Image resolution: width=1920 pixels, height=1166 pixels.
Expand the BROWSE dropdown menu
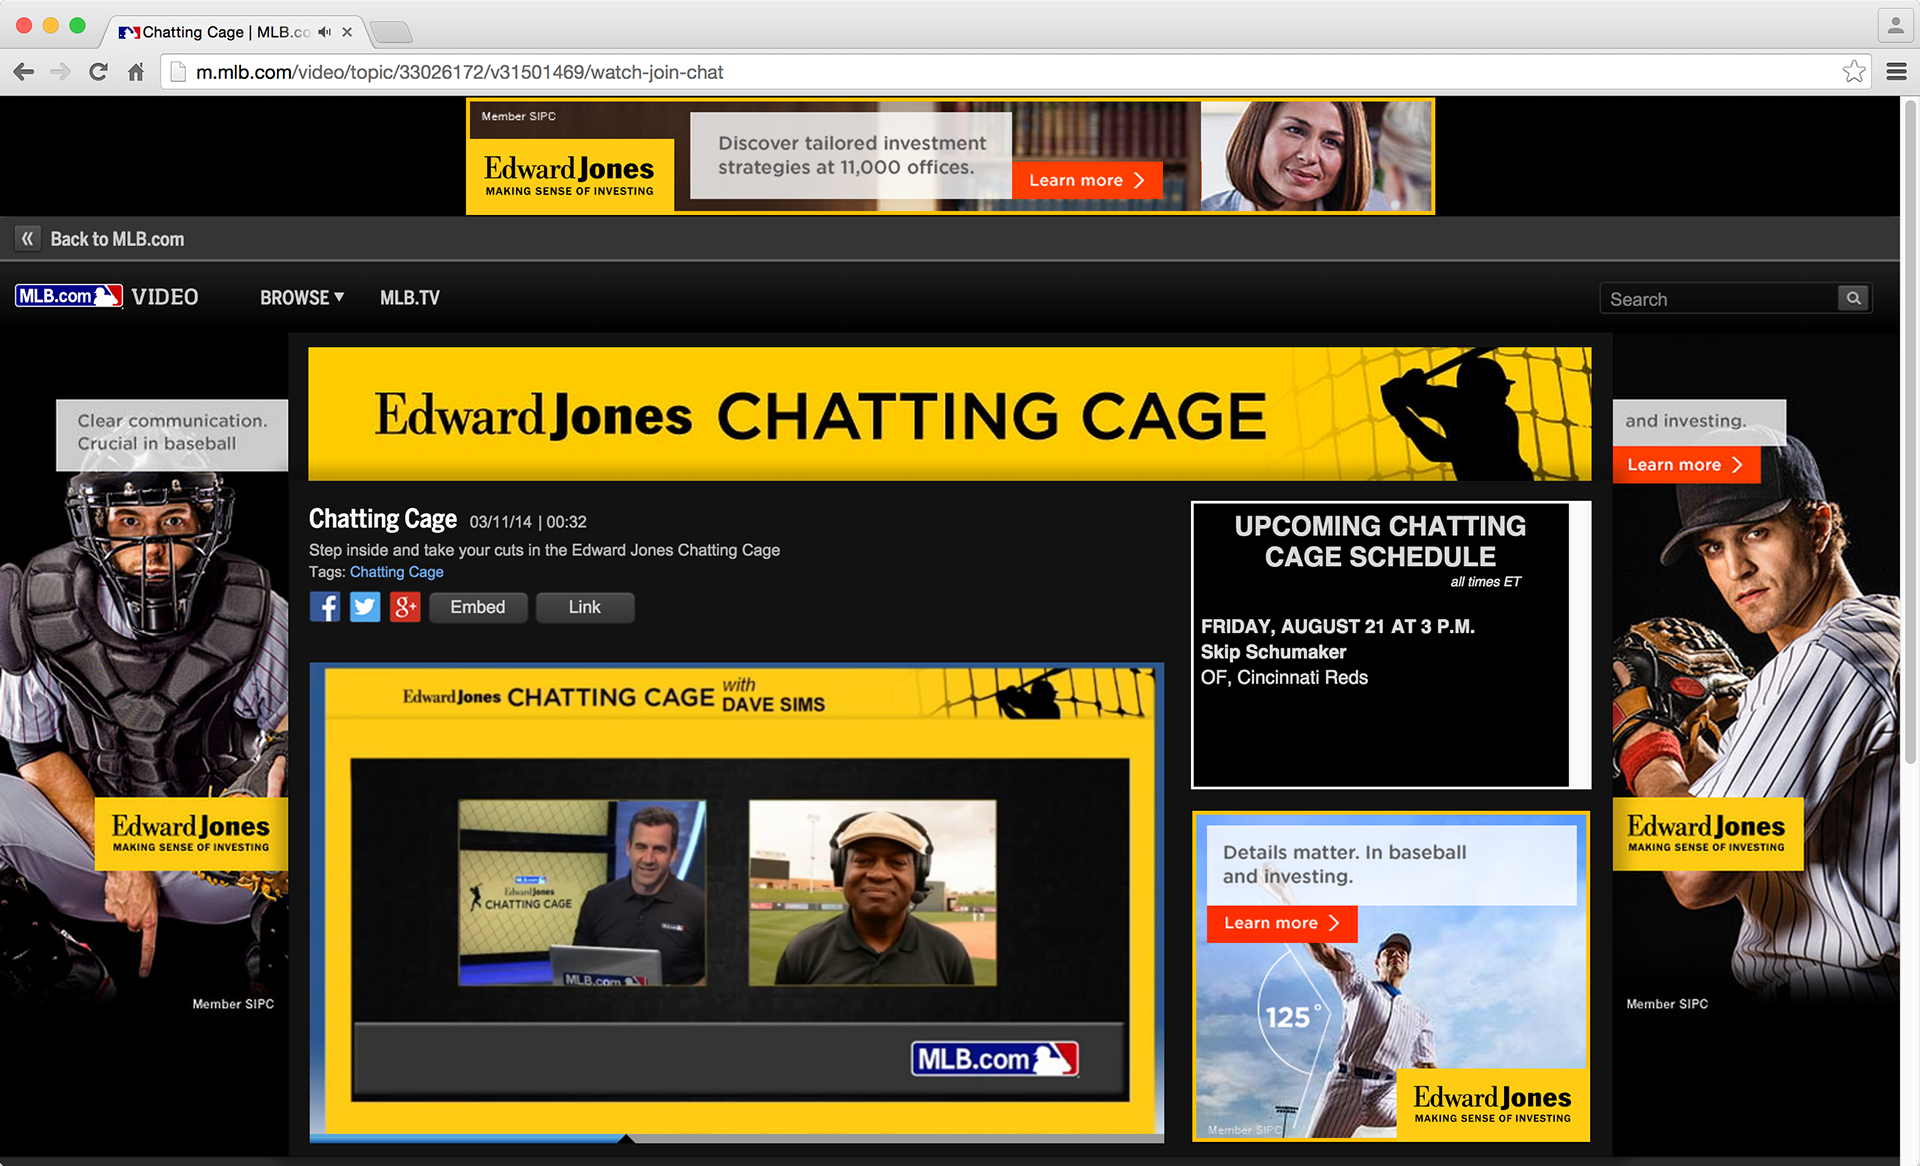302,298
